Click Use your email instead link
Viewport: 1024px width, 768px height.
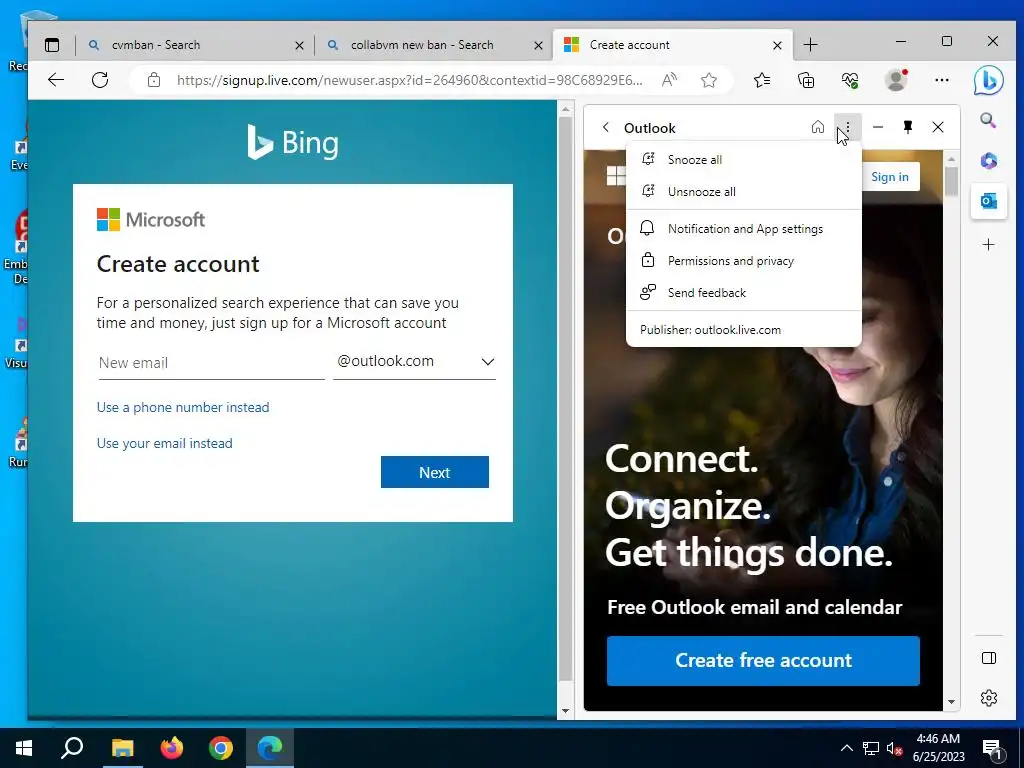(165, 443)
